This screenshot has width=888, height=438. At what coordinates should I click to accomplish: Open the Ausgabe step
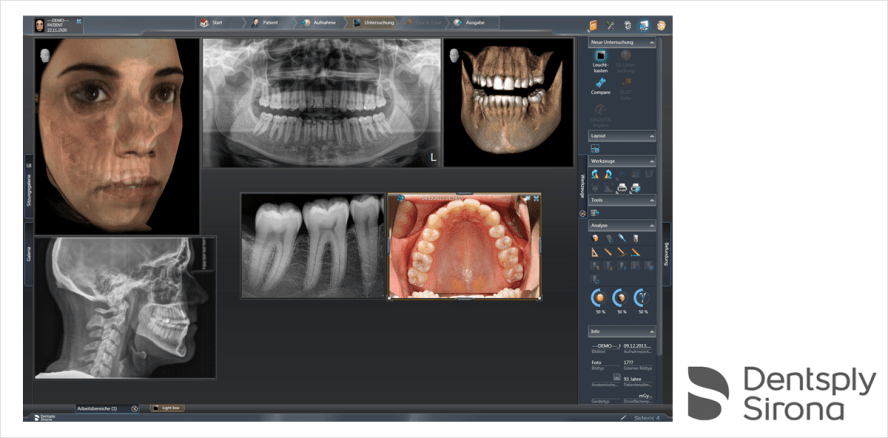(x=472, y=22)
